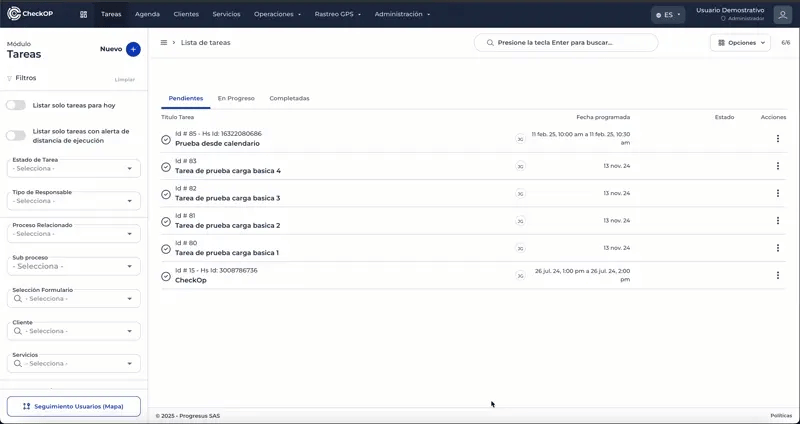Open three-dot actions menu for CheckOp task
The height and width of the screenshot is (424, 800).
pyautogui.click(x=777, y=275)
